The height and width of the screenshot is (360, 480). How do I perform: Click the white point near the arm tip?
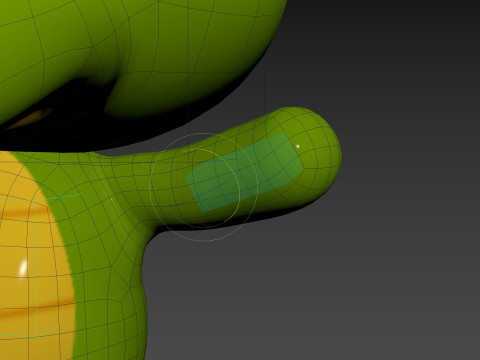[298, 146]
